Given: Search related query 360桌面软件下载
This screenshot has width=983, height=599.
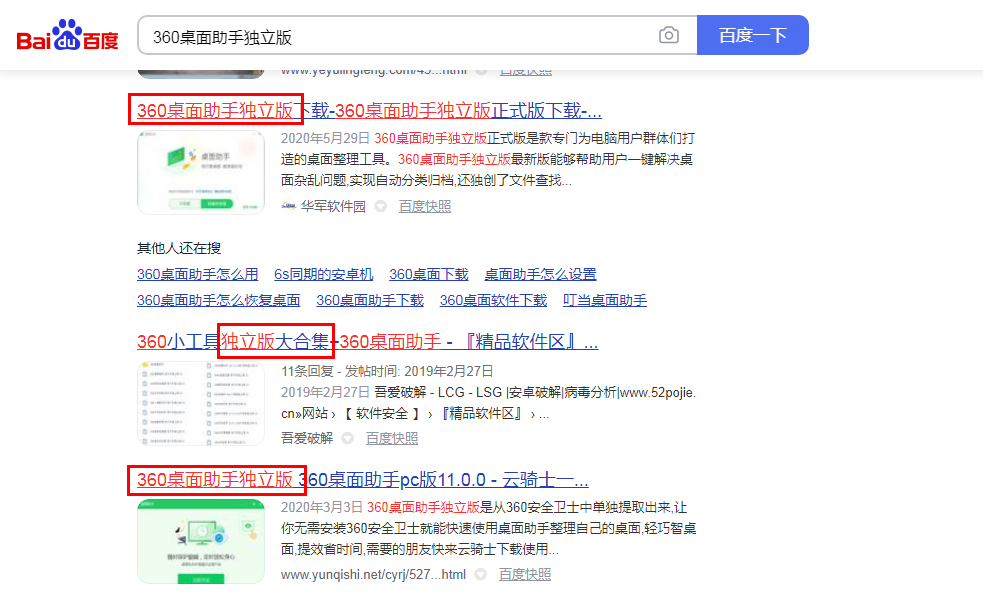Looking at the screenshot, I should pos(493,300).
